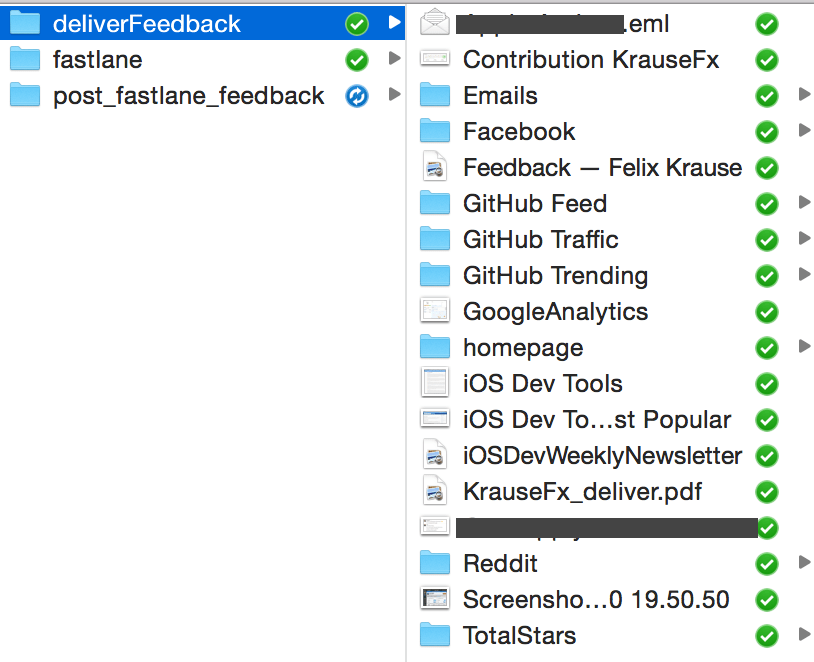Image resolution: width=814 pixels, height=662 pixels.
Task: Expand the GitHub Trending folder arrow
Action: pyautogui.click(x=804, y=274)
